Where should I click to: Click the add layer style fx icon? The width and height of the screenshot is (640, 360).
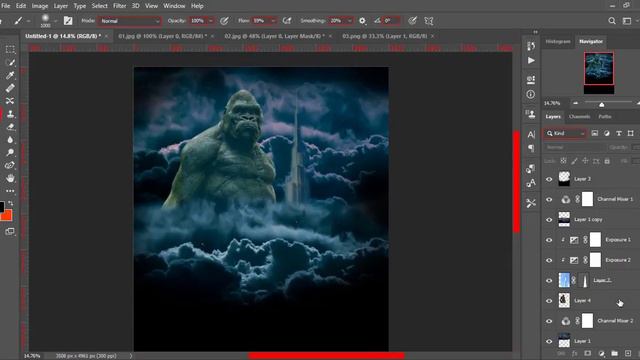pos(575,353)
